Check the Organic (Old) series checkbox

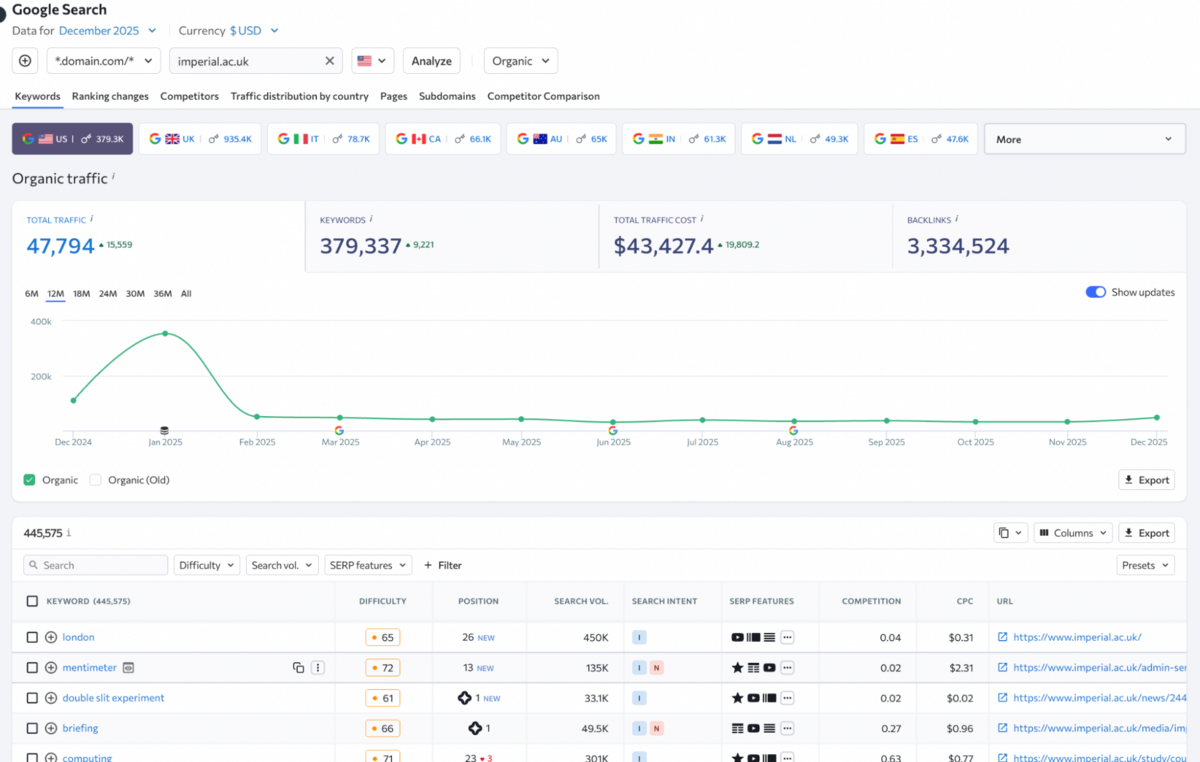click(96, 480)
